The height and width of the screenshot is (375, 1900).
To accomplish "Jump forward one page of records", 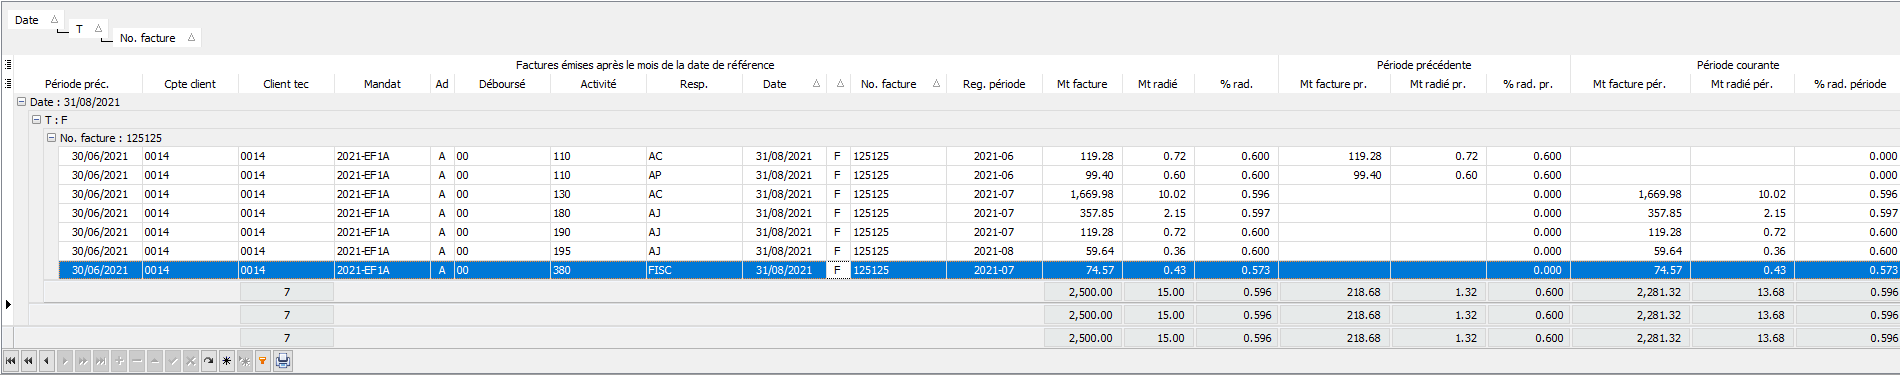I will pyautogui.click(x=83, y=361).
